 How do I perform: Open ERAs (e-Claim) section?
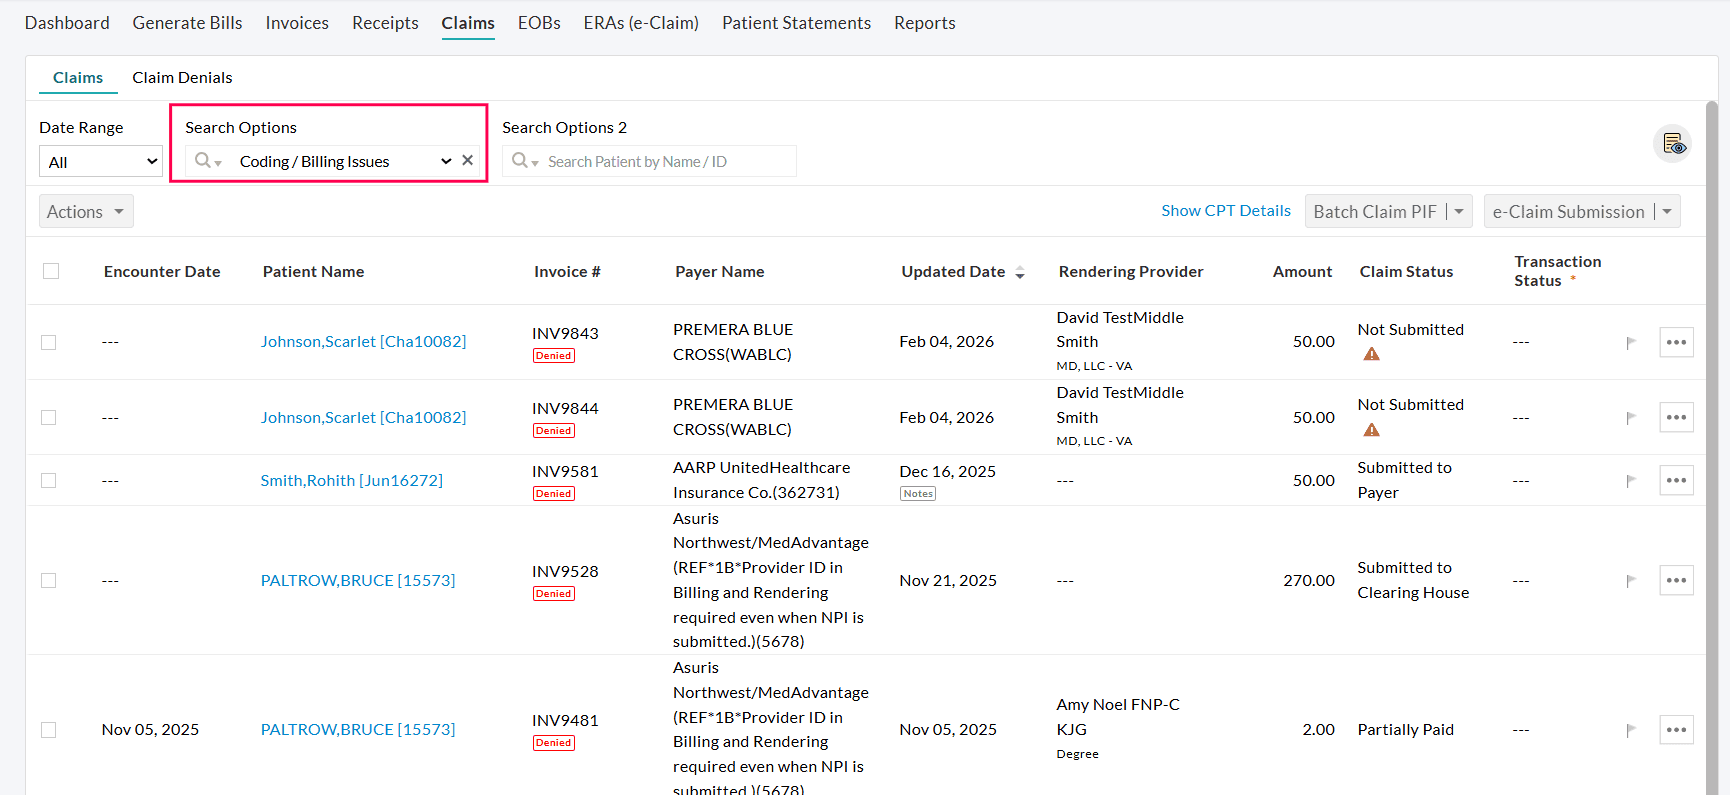pyautogui.click(x=641, y=22)
